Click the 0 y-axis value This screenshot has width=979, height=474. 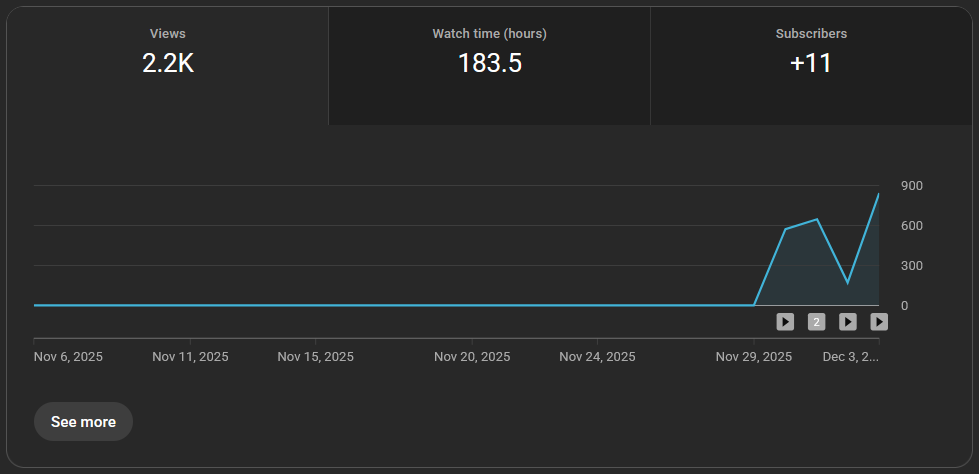coord(905,305)
